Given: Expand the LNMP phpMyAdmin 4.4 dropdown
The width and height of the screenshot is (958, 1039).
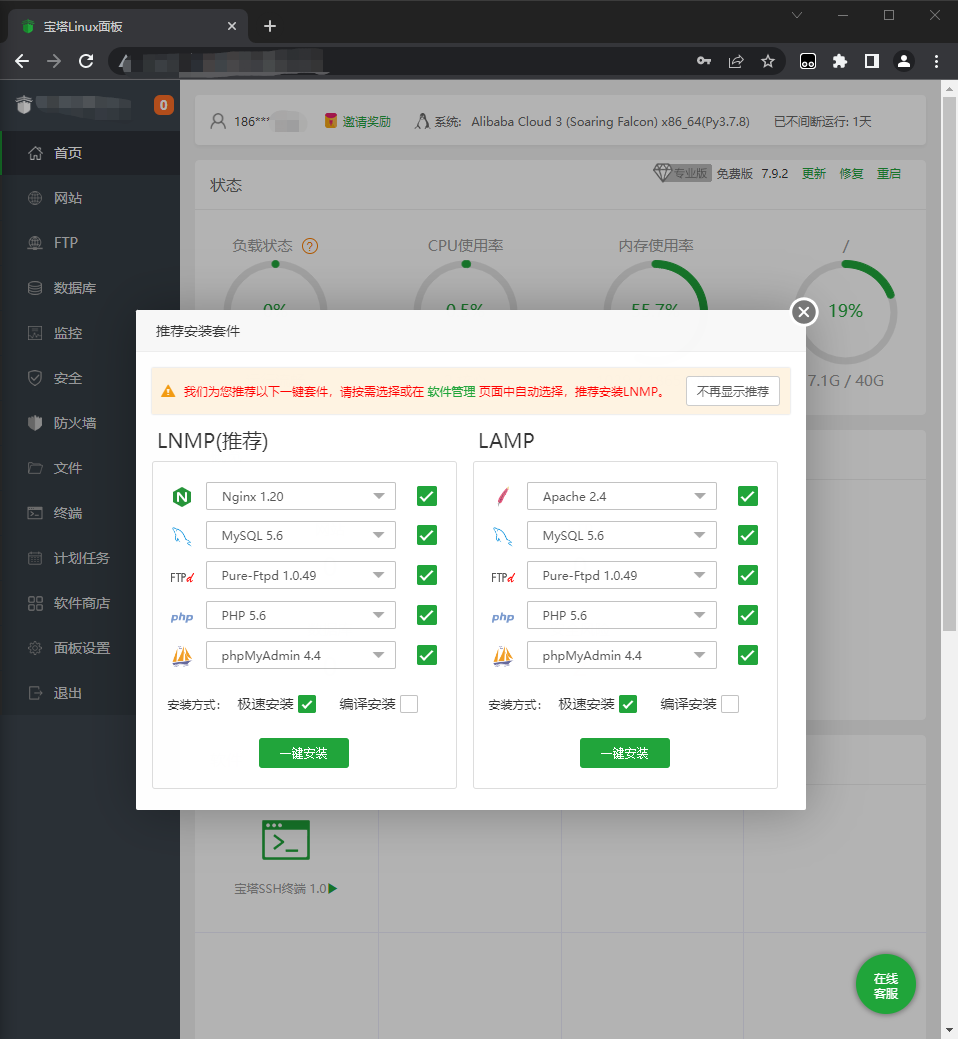Looking at the screenshot, I should point(301,655).
